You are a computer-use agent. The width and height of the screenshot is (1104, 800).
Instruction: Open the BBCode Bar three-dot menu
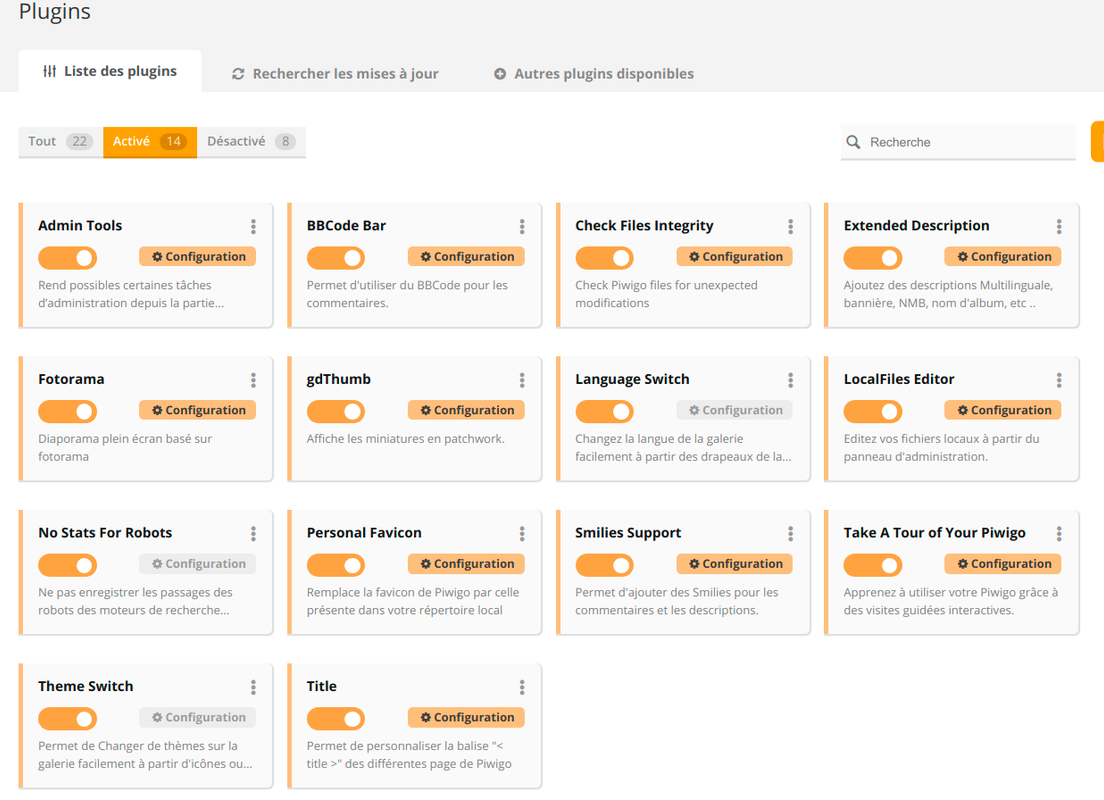522,226
